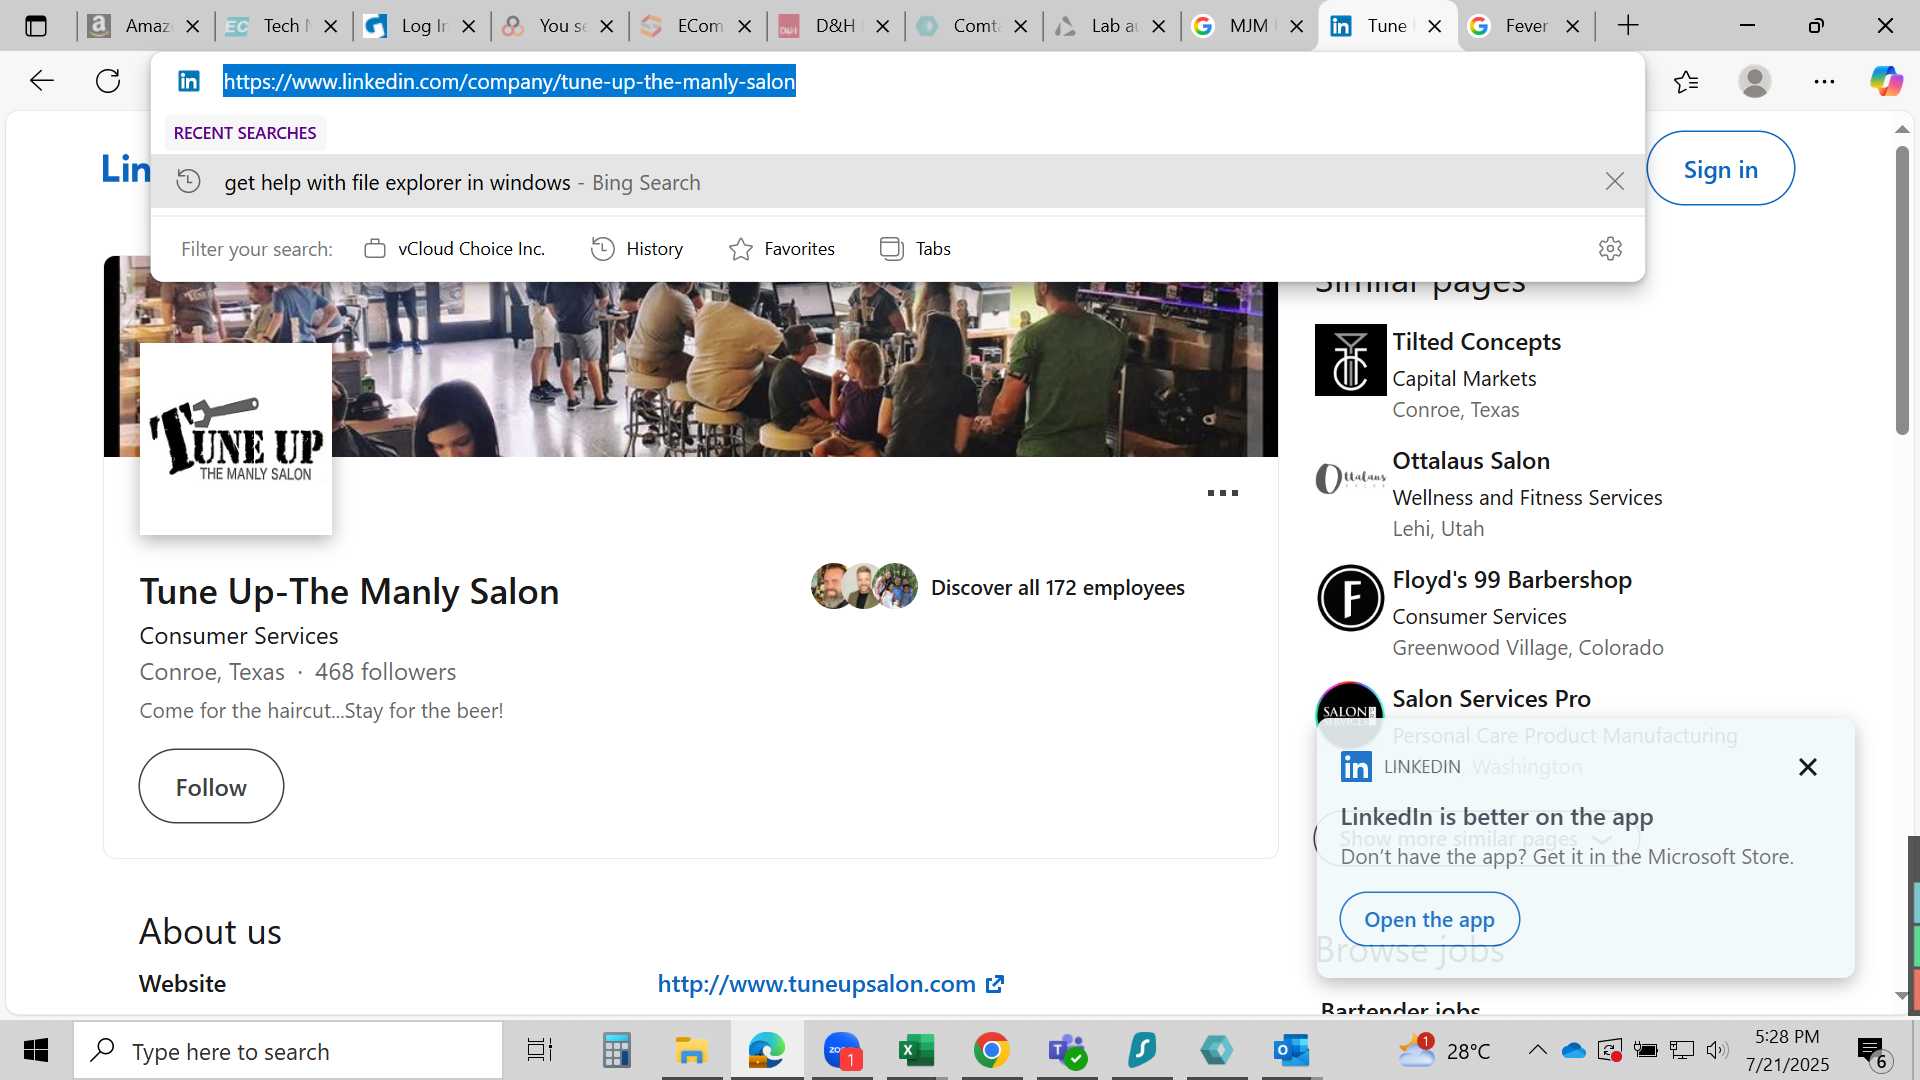1920x1080 pixels.
Task: Show hidden system tray icons
Action: [x=1537, y=1050]
